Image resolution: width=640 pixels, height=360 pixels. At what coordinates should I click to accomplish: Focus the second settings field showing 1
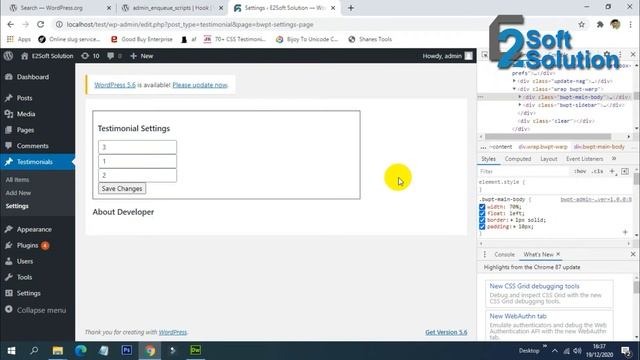[x=138, y=161]
